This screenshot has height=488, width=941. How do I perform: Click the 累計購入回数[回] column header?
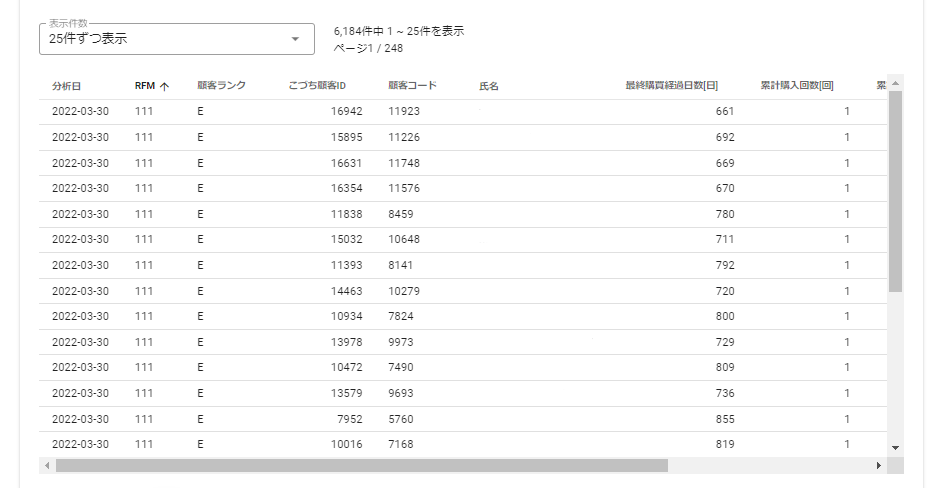(797, 86)
